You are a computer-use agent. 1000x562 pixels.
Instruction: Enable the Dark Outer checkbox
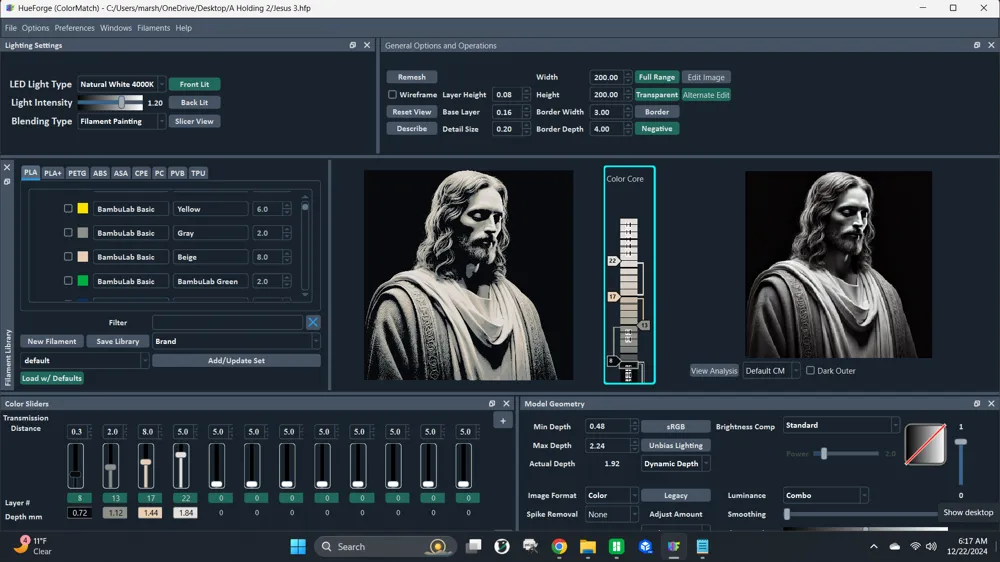[811, 371]
